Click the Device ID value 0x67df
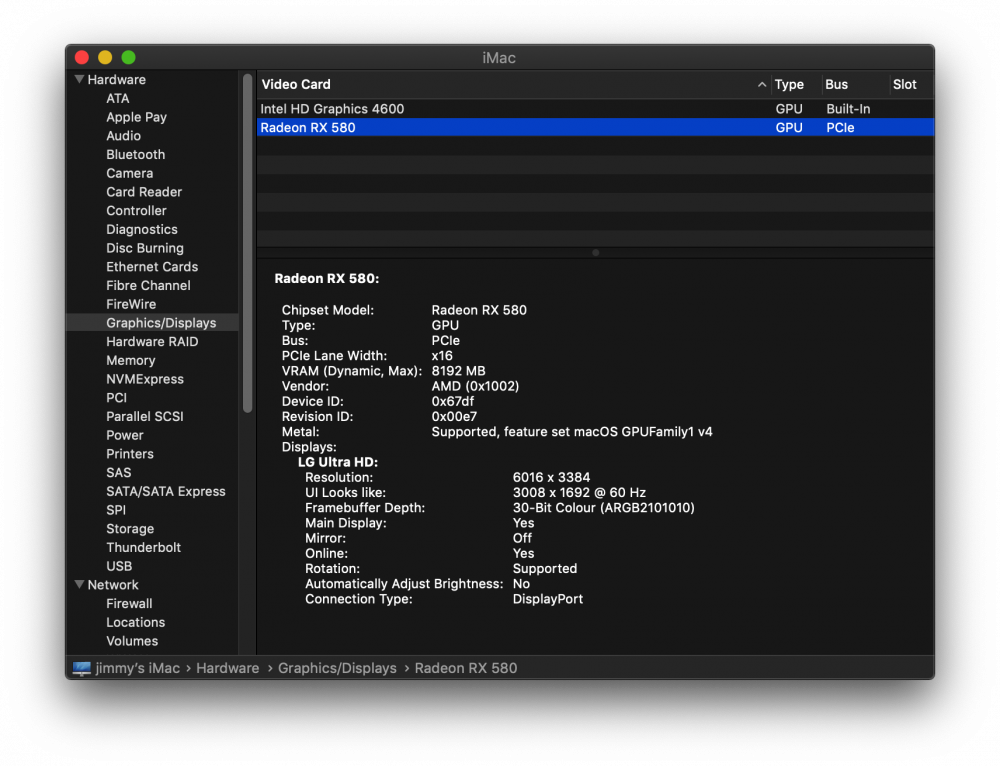This screenshot has height=766, width=1000. [x=452, y=402]
